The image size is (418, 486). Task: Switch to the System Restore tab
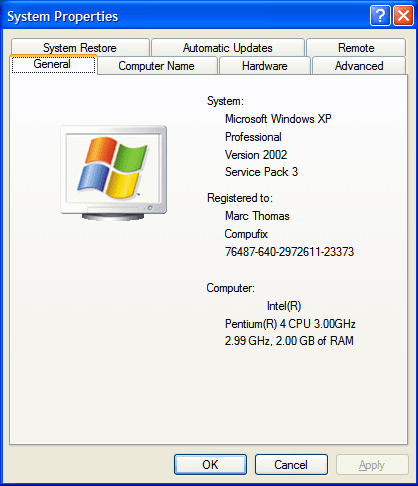coord(80,48)
